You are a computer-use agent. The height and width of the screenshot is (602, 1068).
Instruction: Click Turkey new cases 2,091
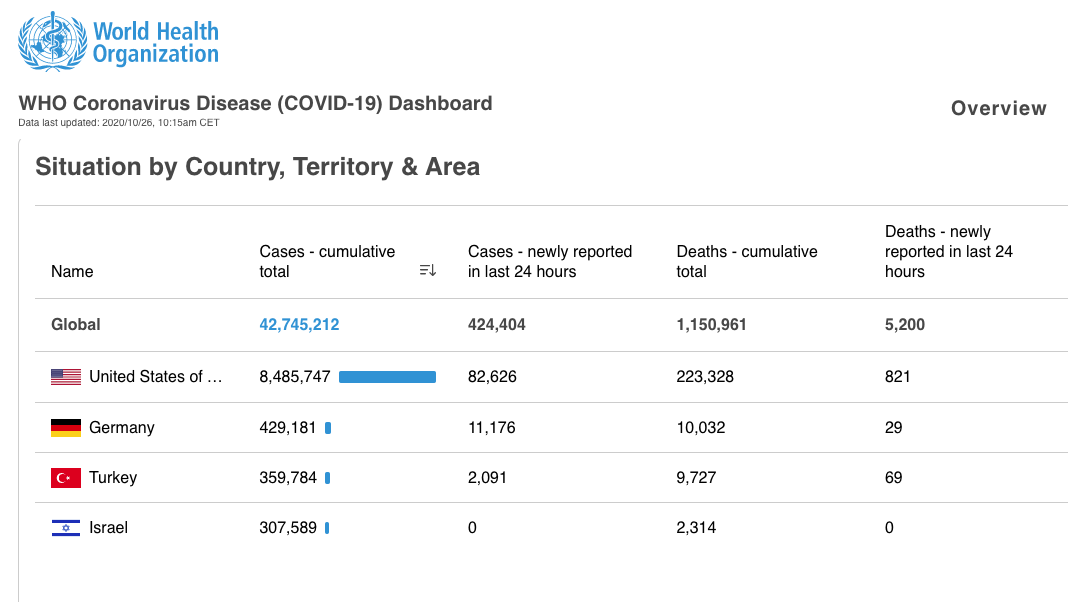pos(487,478)
